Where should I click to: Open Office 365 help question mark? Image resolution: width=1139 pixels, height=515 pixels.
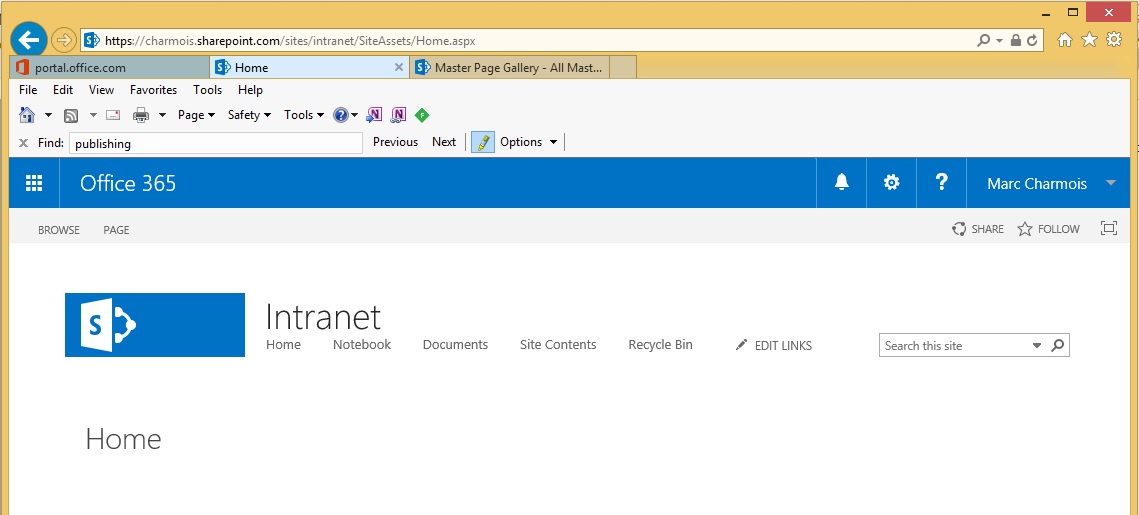(x=941, y=182)
